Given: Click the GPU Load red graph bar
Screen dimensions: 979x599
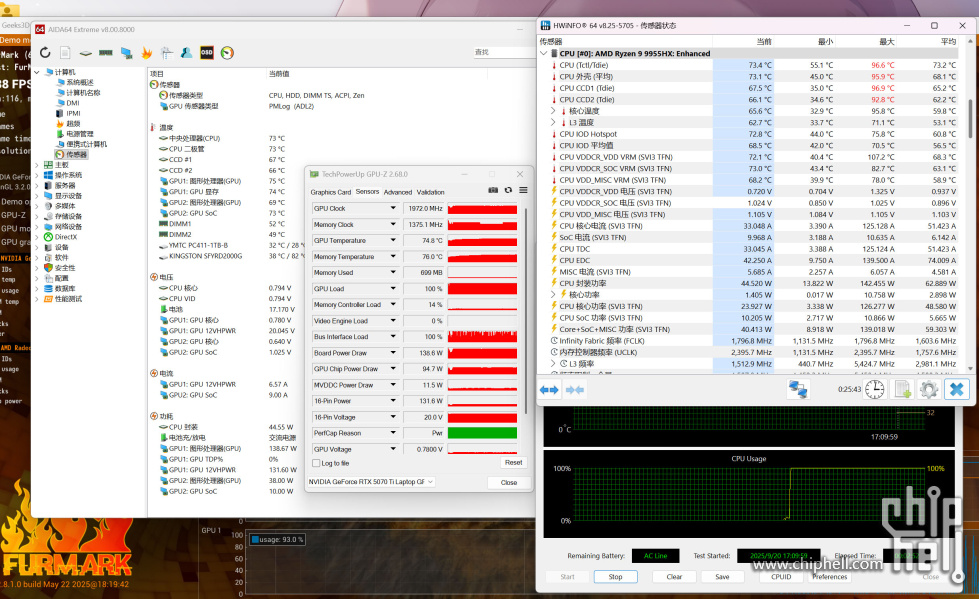Looking at the screenshot, I should (x=482, y=289).
